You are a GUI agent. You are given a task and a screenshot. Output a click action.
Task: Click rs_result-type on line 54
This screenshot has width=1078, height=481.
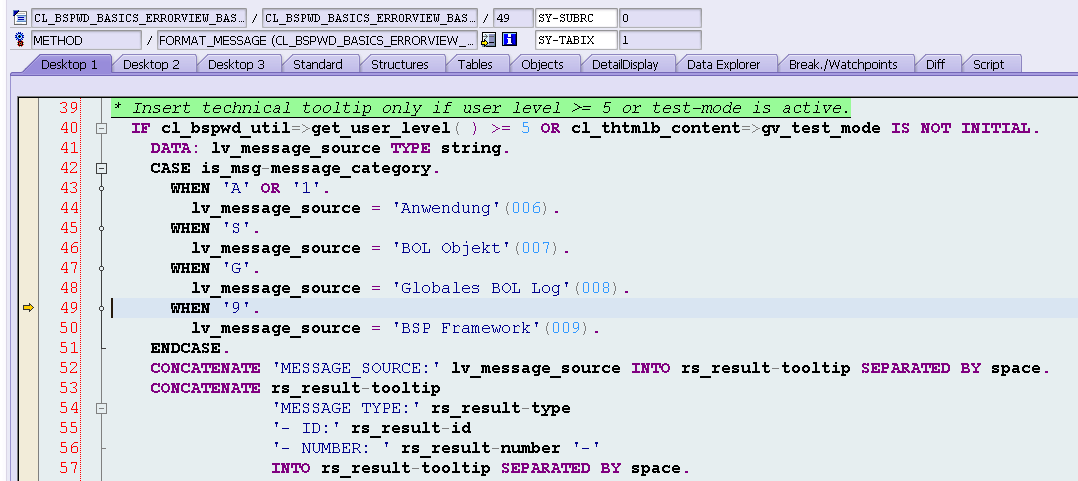(500, 409)
